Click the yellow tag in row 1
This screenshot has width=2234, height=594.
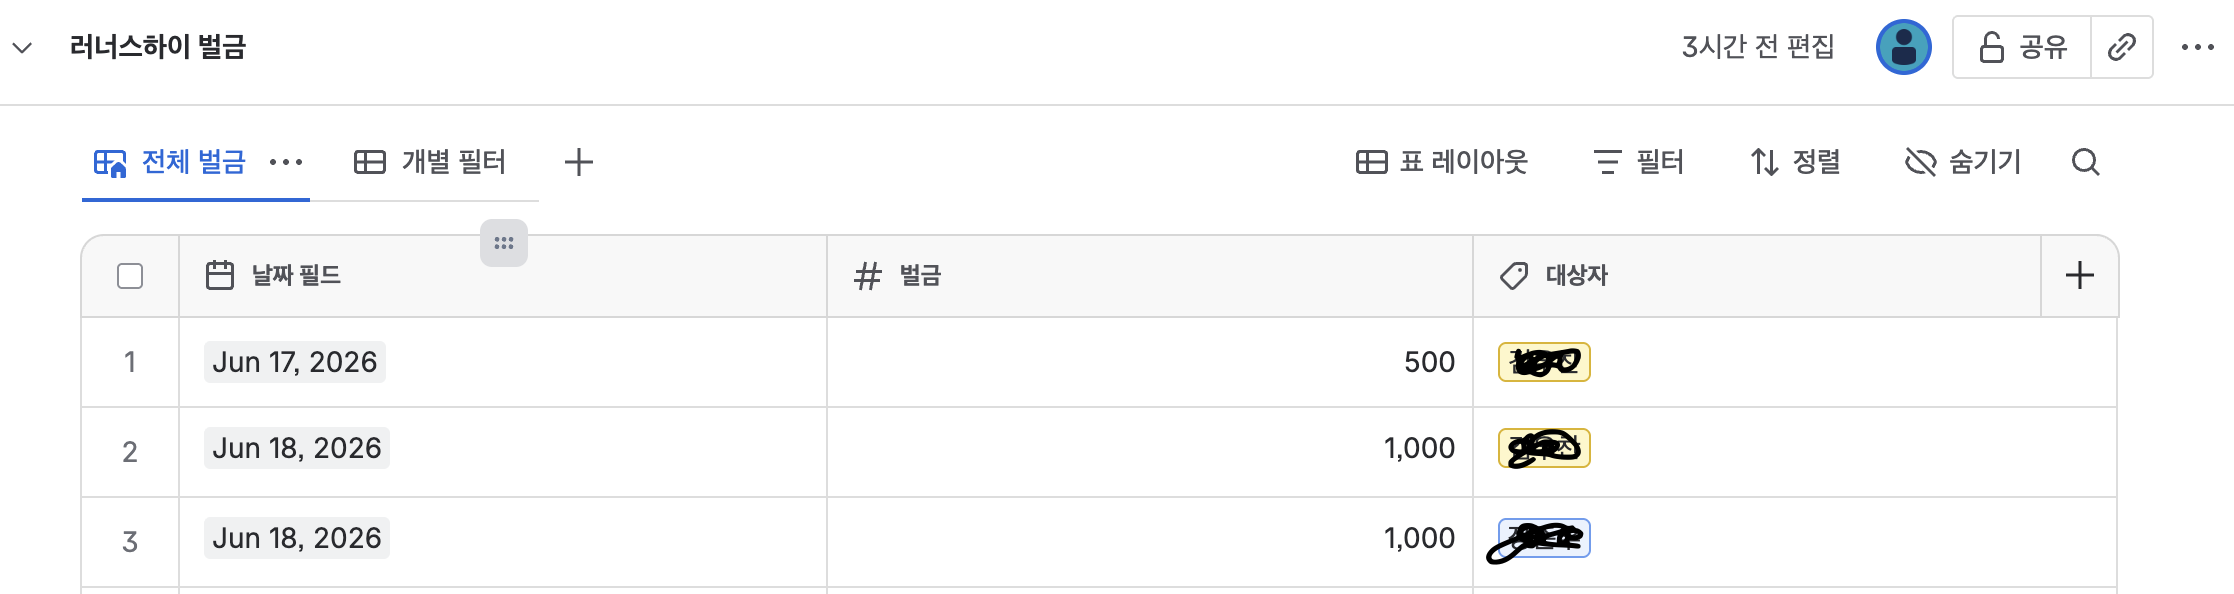[1544, 362]
